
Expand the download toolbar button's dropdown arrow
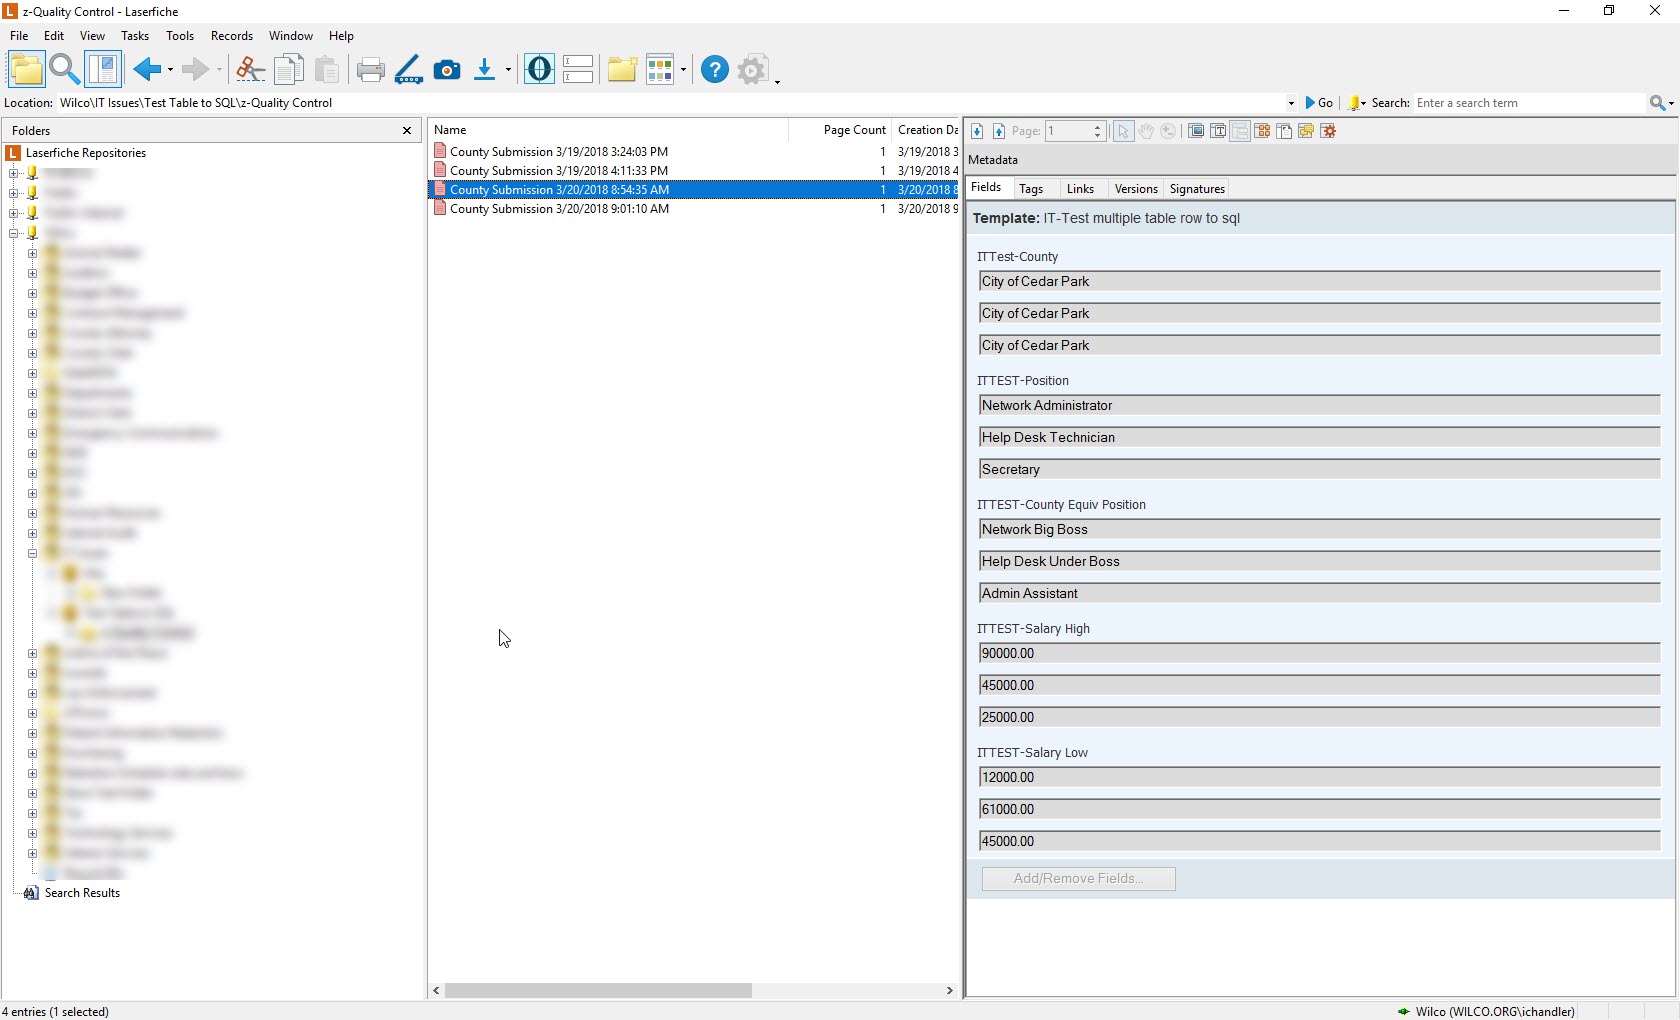[509, 70]
